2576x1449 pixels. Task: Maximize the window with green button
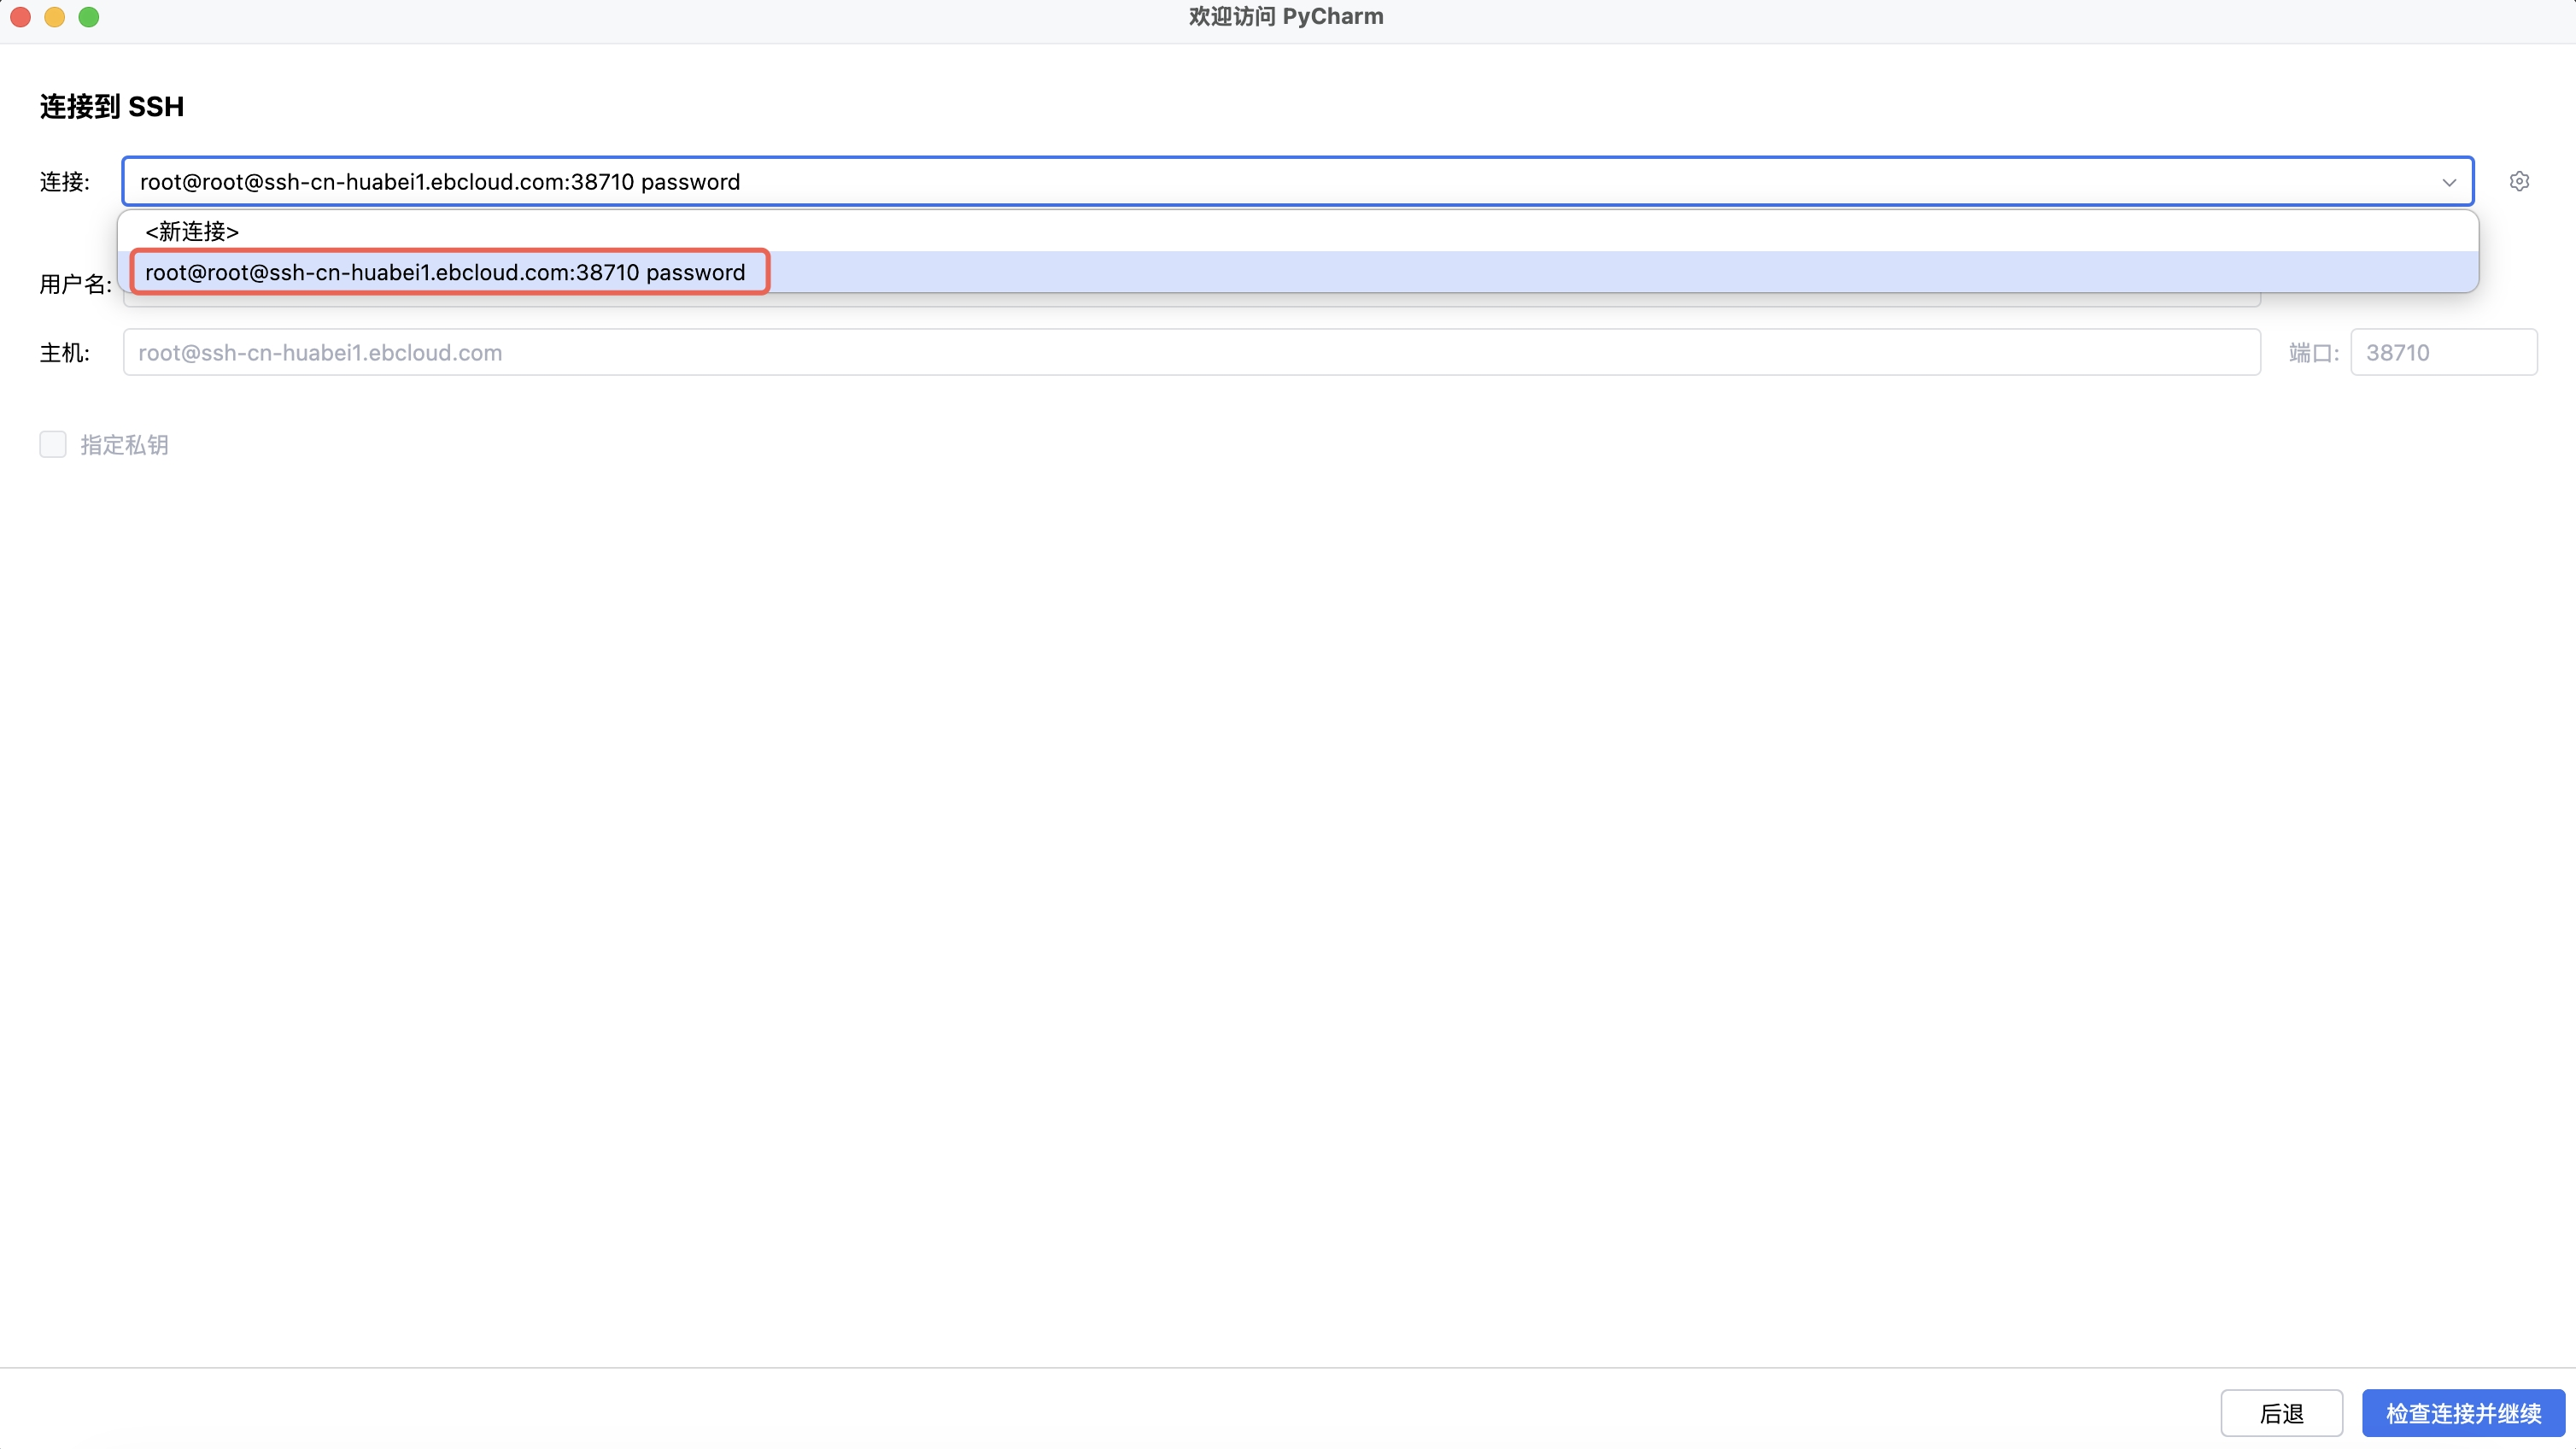pyautogui.click(x=89, y=17)
